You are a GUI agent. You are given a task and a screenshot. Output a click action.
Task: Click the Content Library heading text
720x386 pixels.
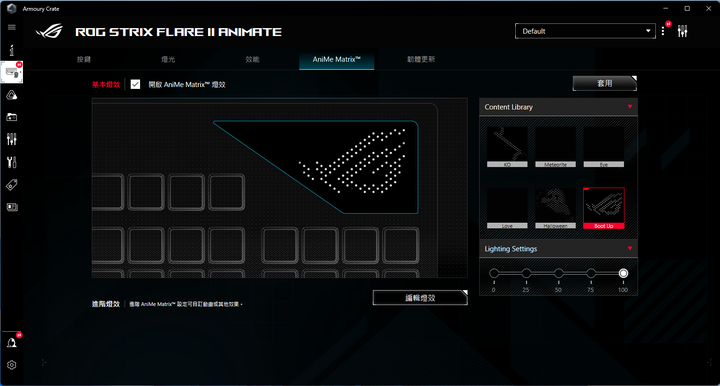[508, 107]
